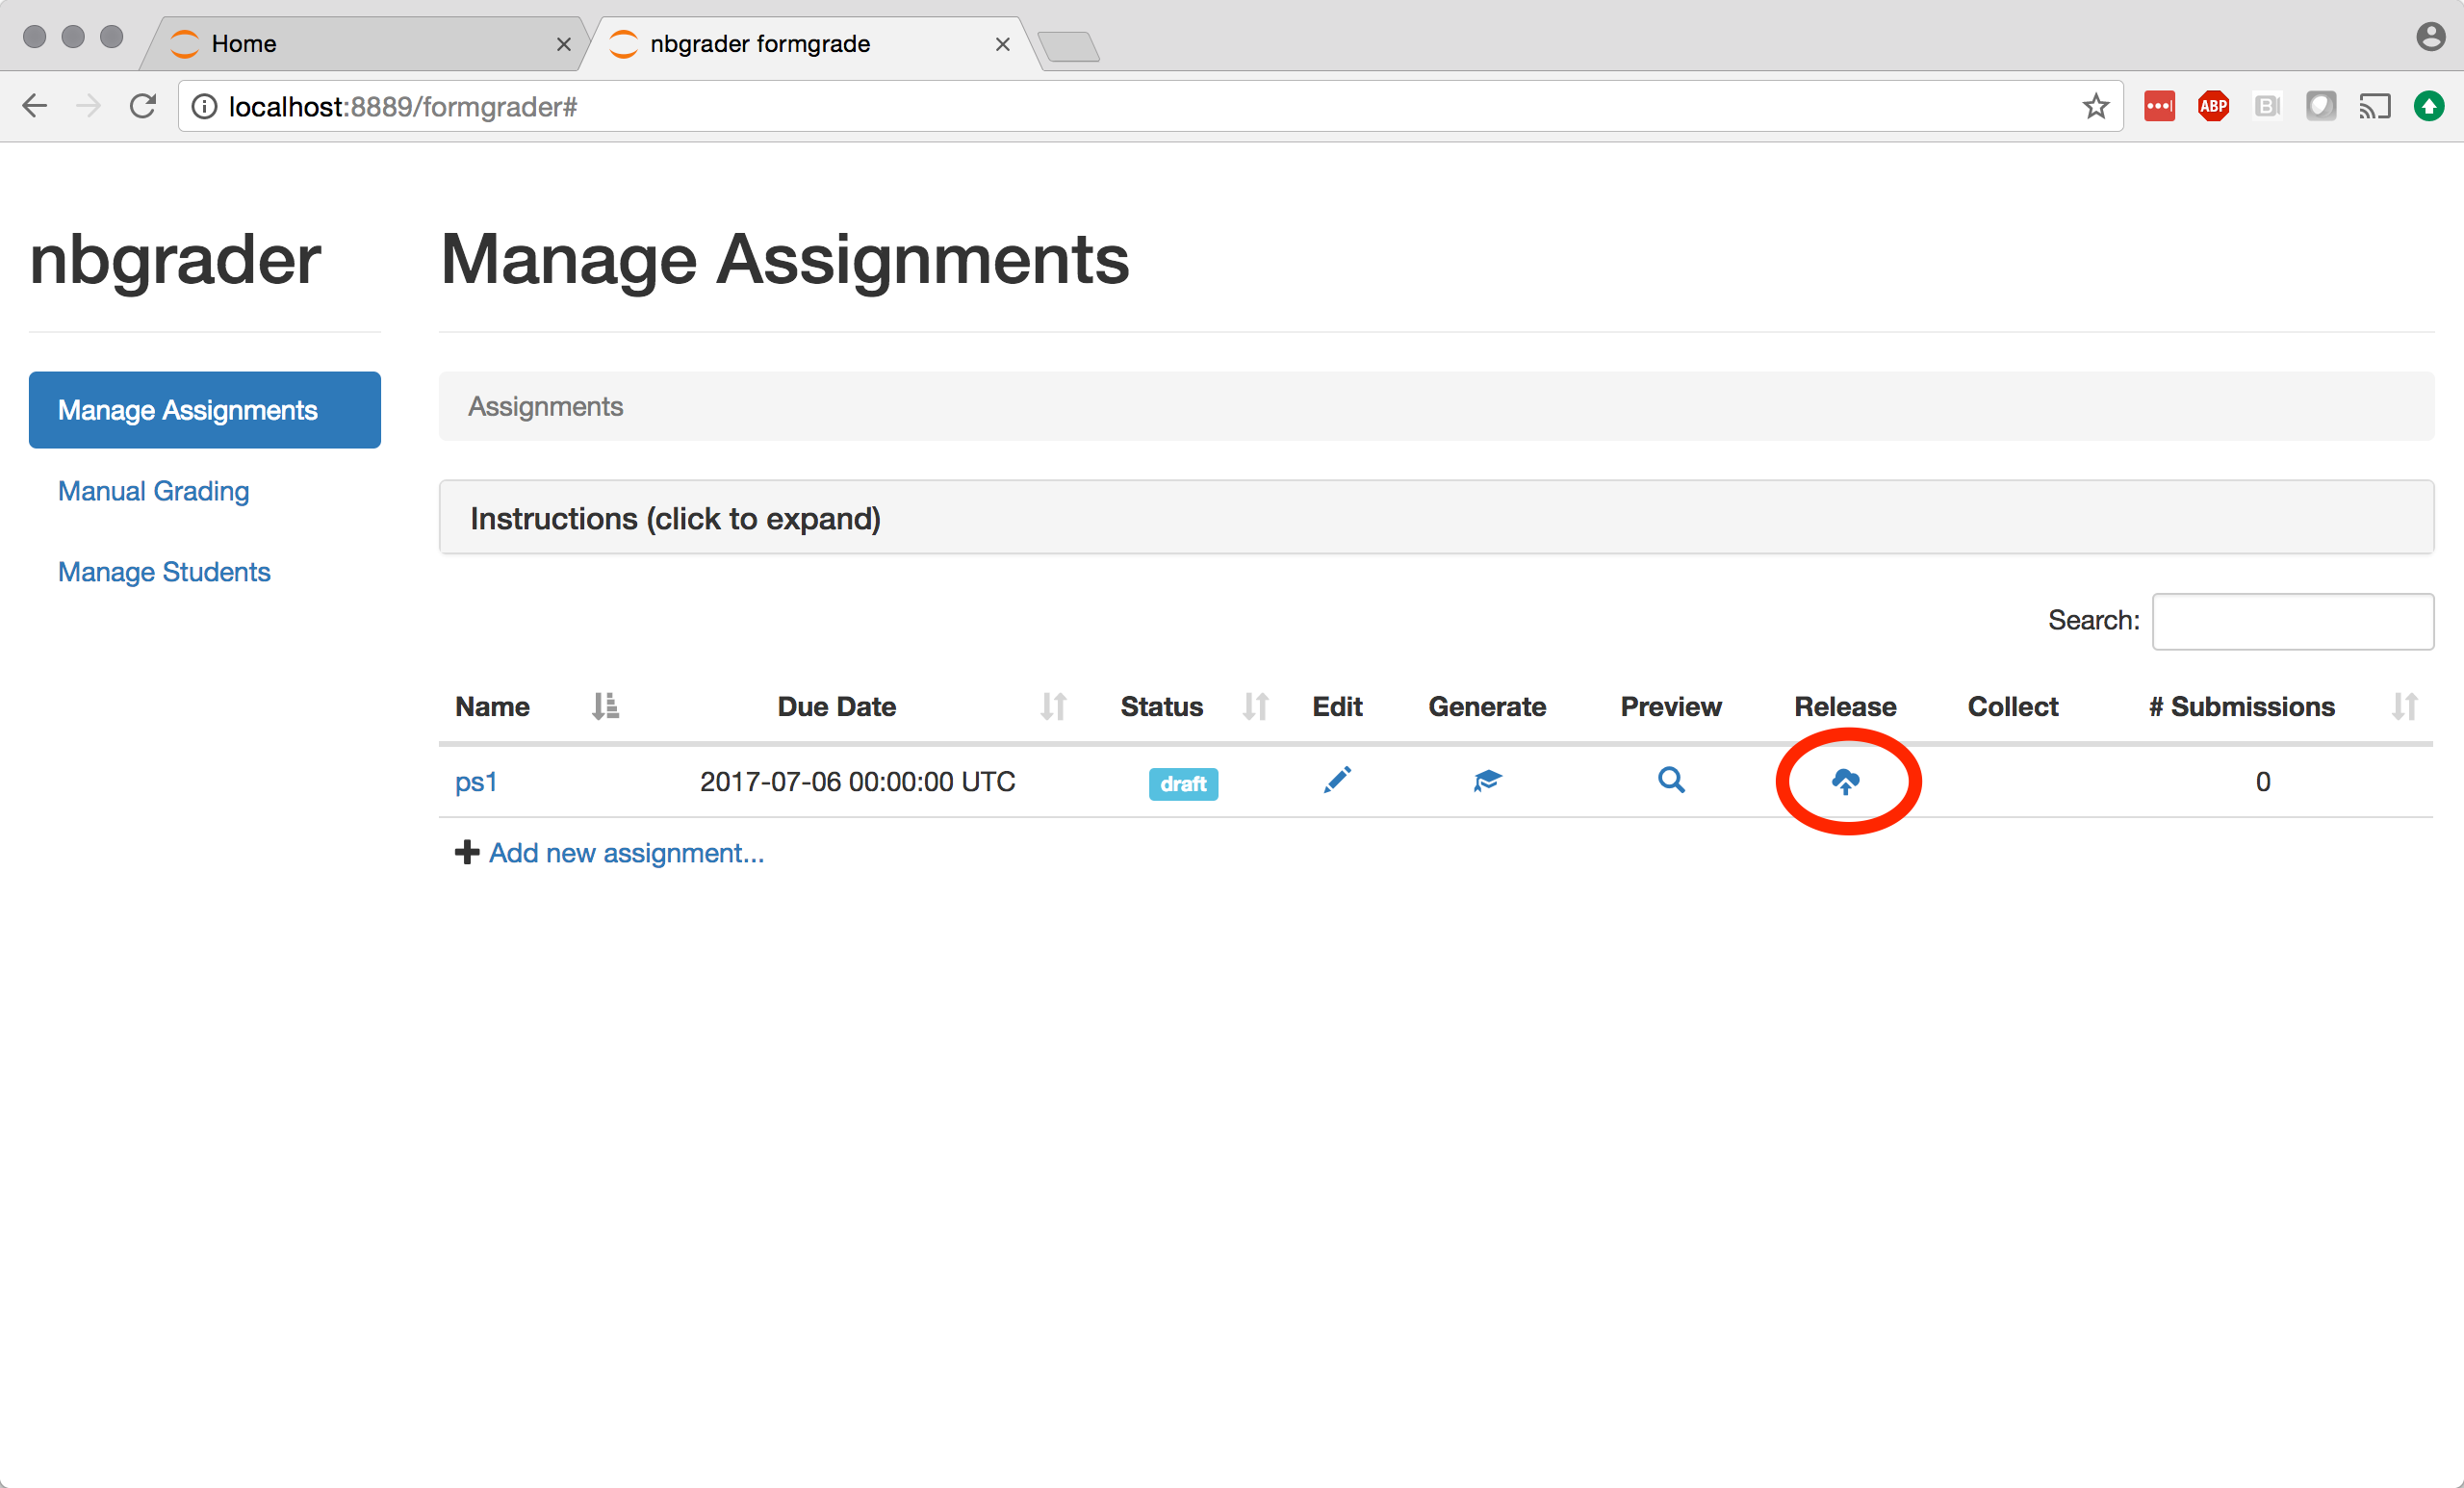Click Add new assignment link
Image resolution: width=2464 pixels, height=1488 pixels.
tap(625, 853)
